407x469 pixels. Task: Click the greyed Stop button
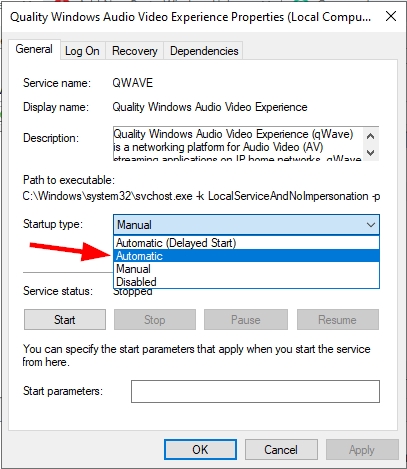pyautogui.click(x=155, y=320)
